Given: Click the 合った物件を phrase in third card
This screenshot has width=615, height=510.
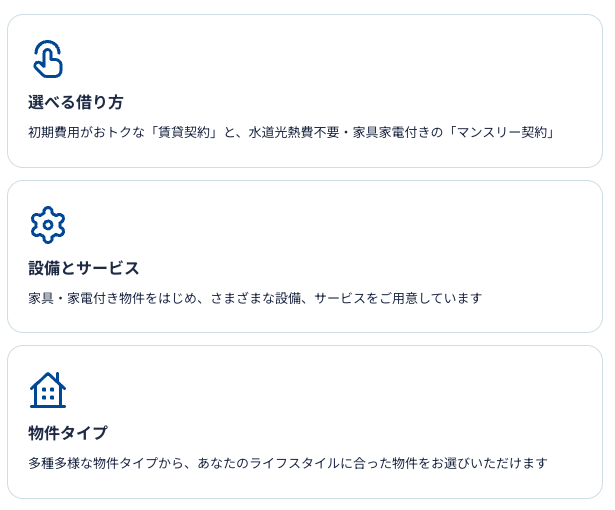Looking at the screenshot, I should (x=392, y=463).
